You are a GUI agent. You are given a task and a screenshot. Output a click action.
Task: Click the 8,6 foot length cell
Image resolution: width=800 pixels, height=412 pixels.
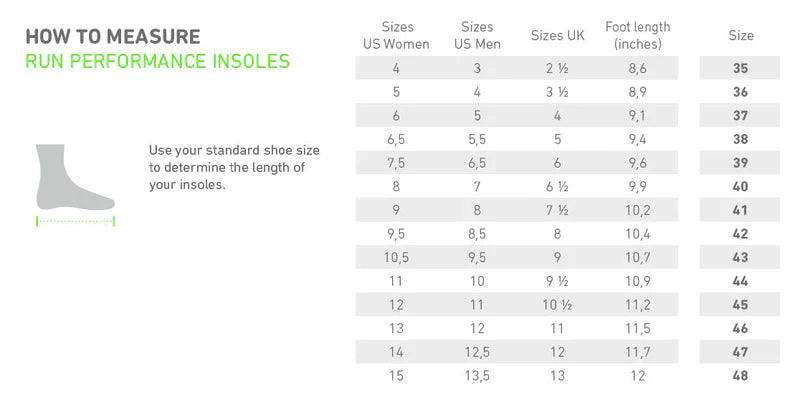coord(637,68)
